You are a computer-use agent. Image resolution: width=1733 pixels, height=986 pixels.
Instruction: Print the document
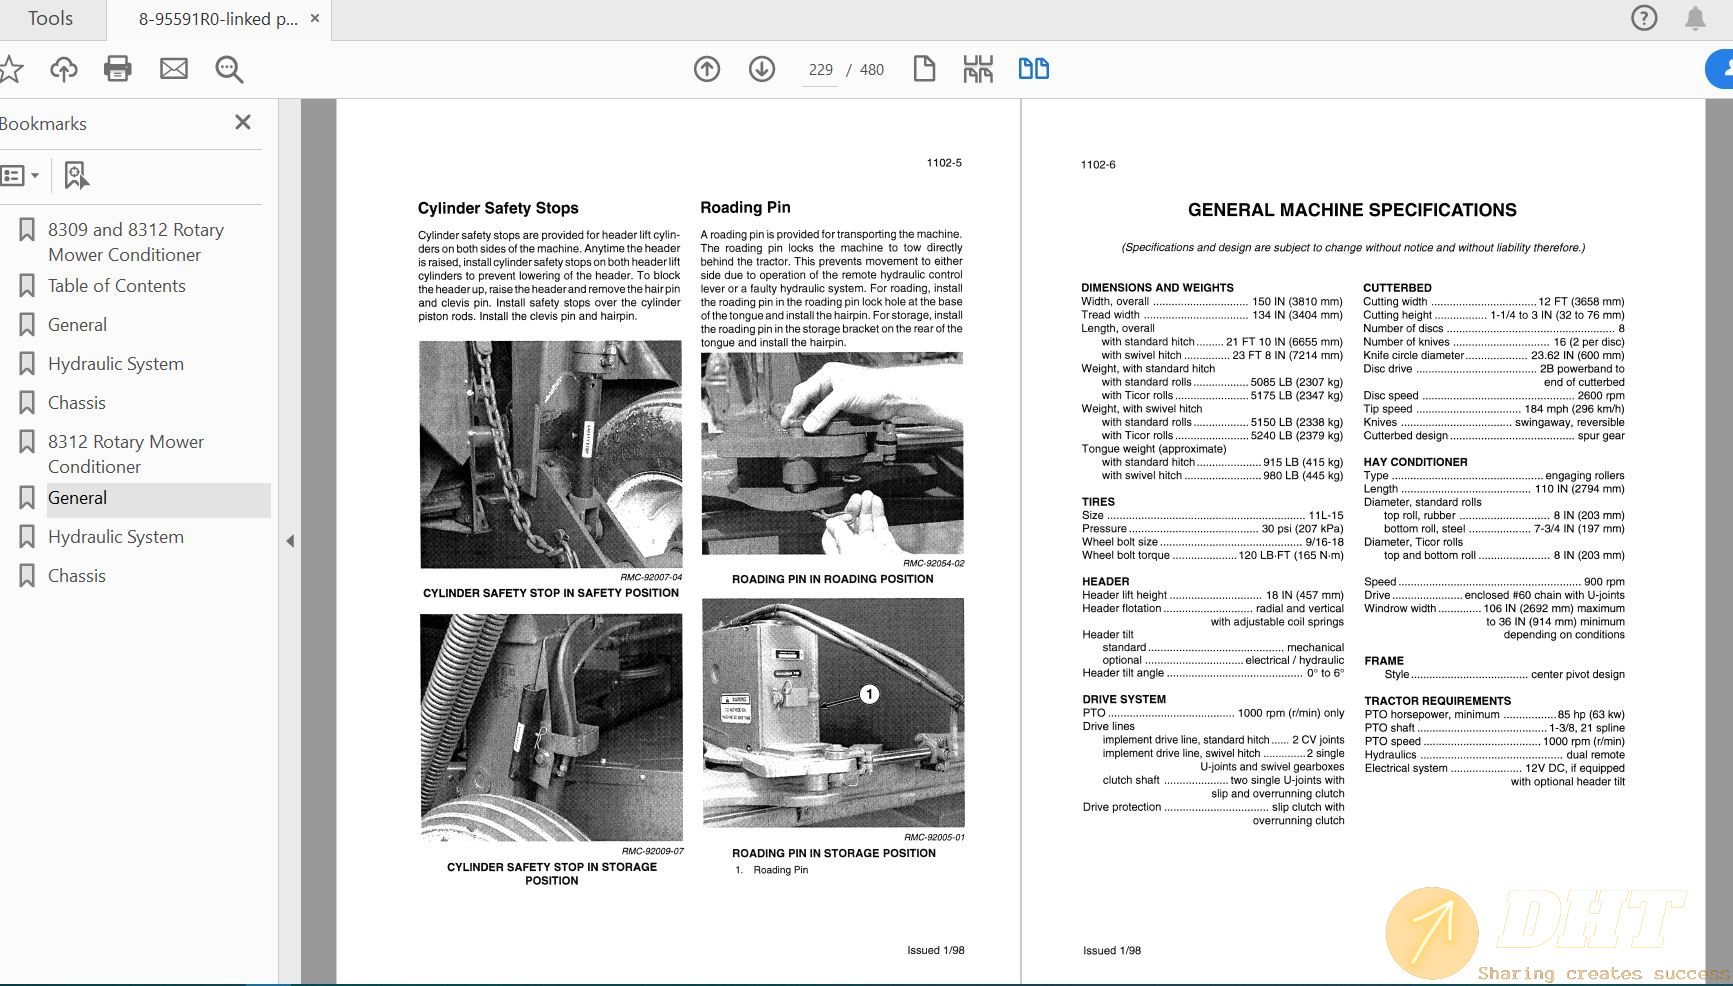(117, 69)
